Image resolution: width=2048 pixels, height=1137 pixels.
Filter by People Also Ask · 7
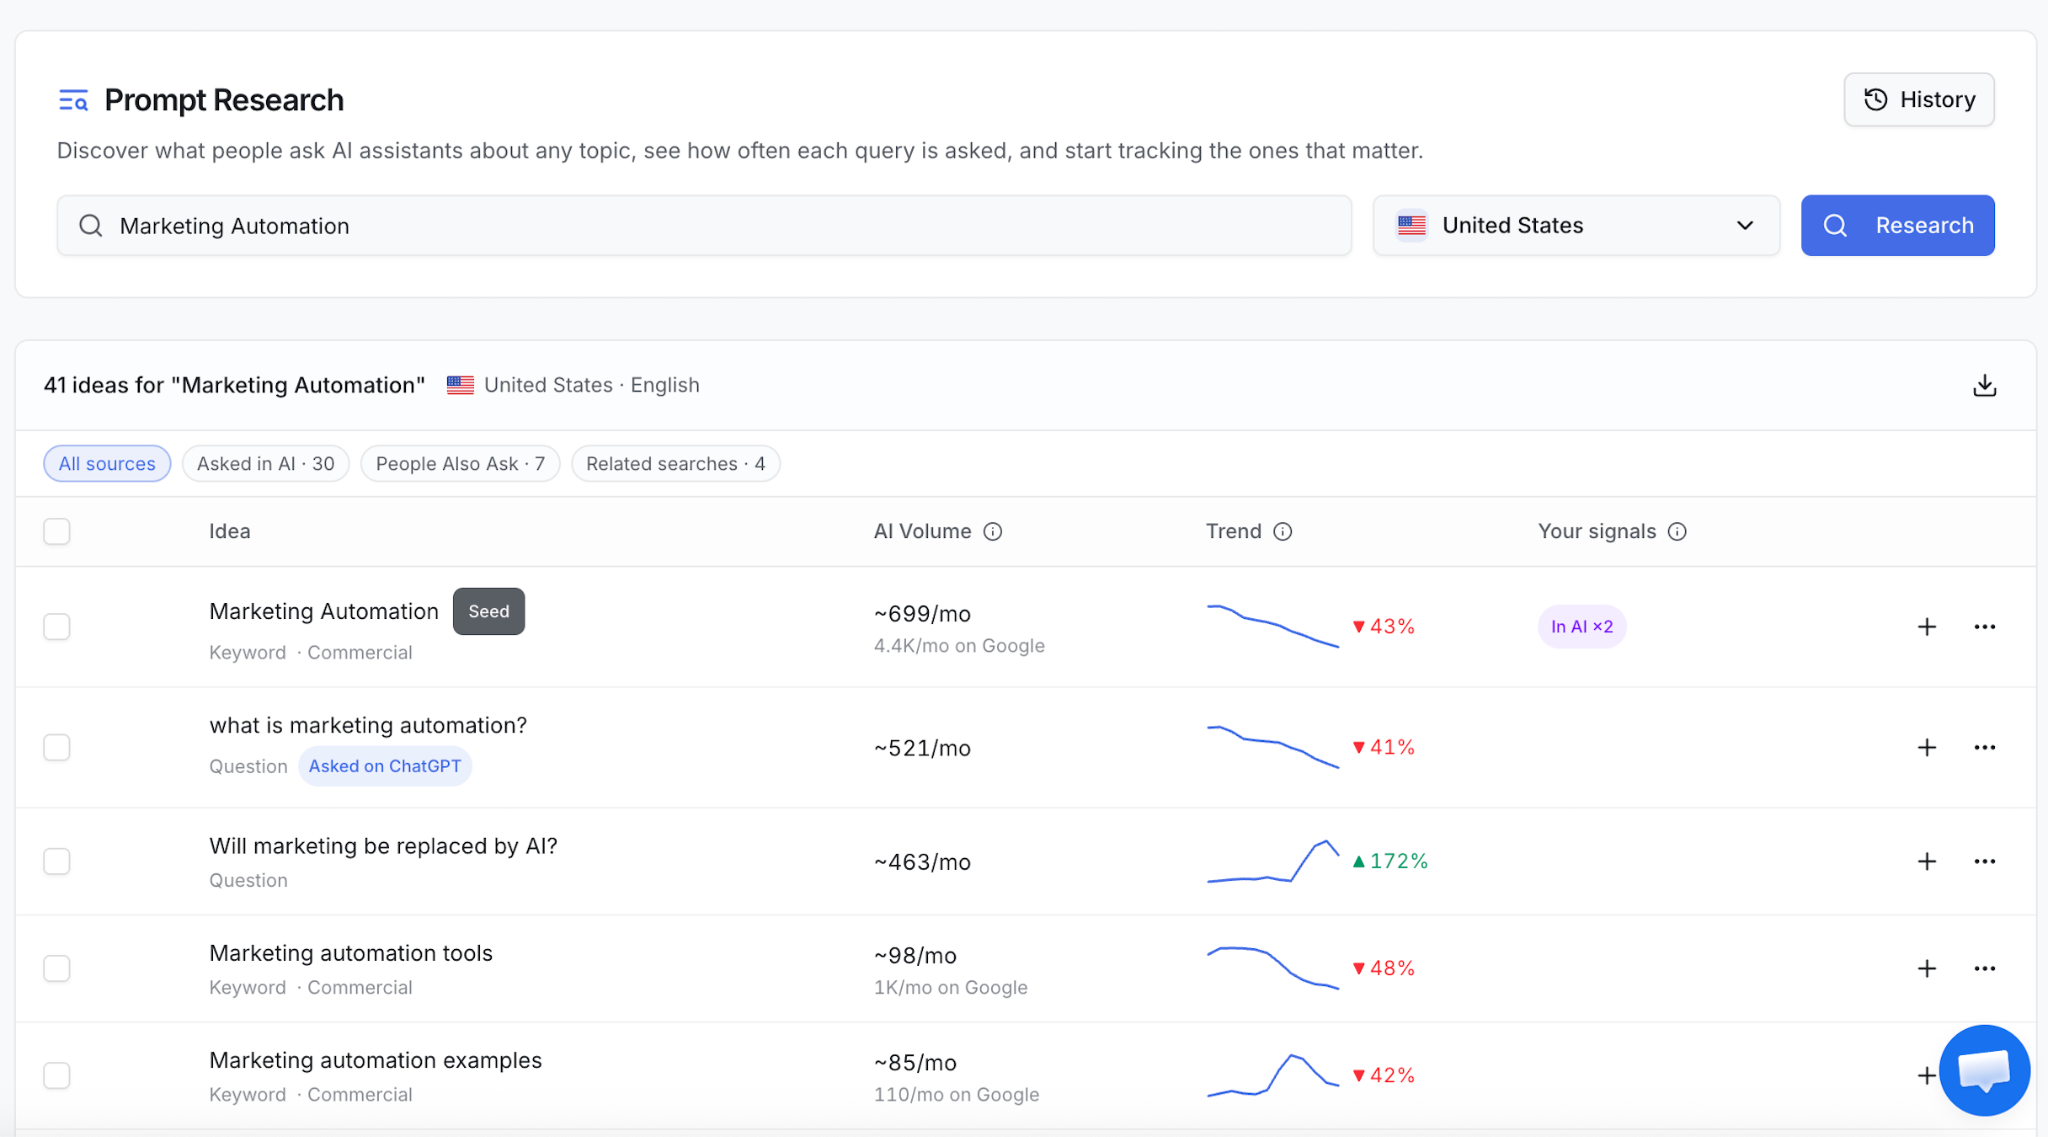460,463
